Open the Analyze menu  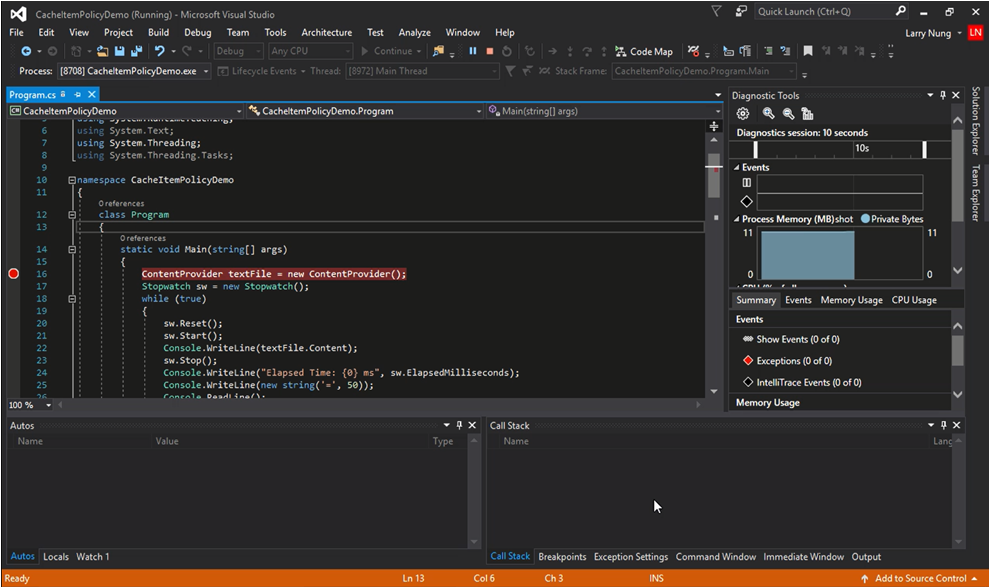[414, 32]
